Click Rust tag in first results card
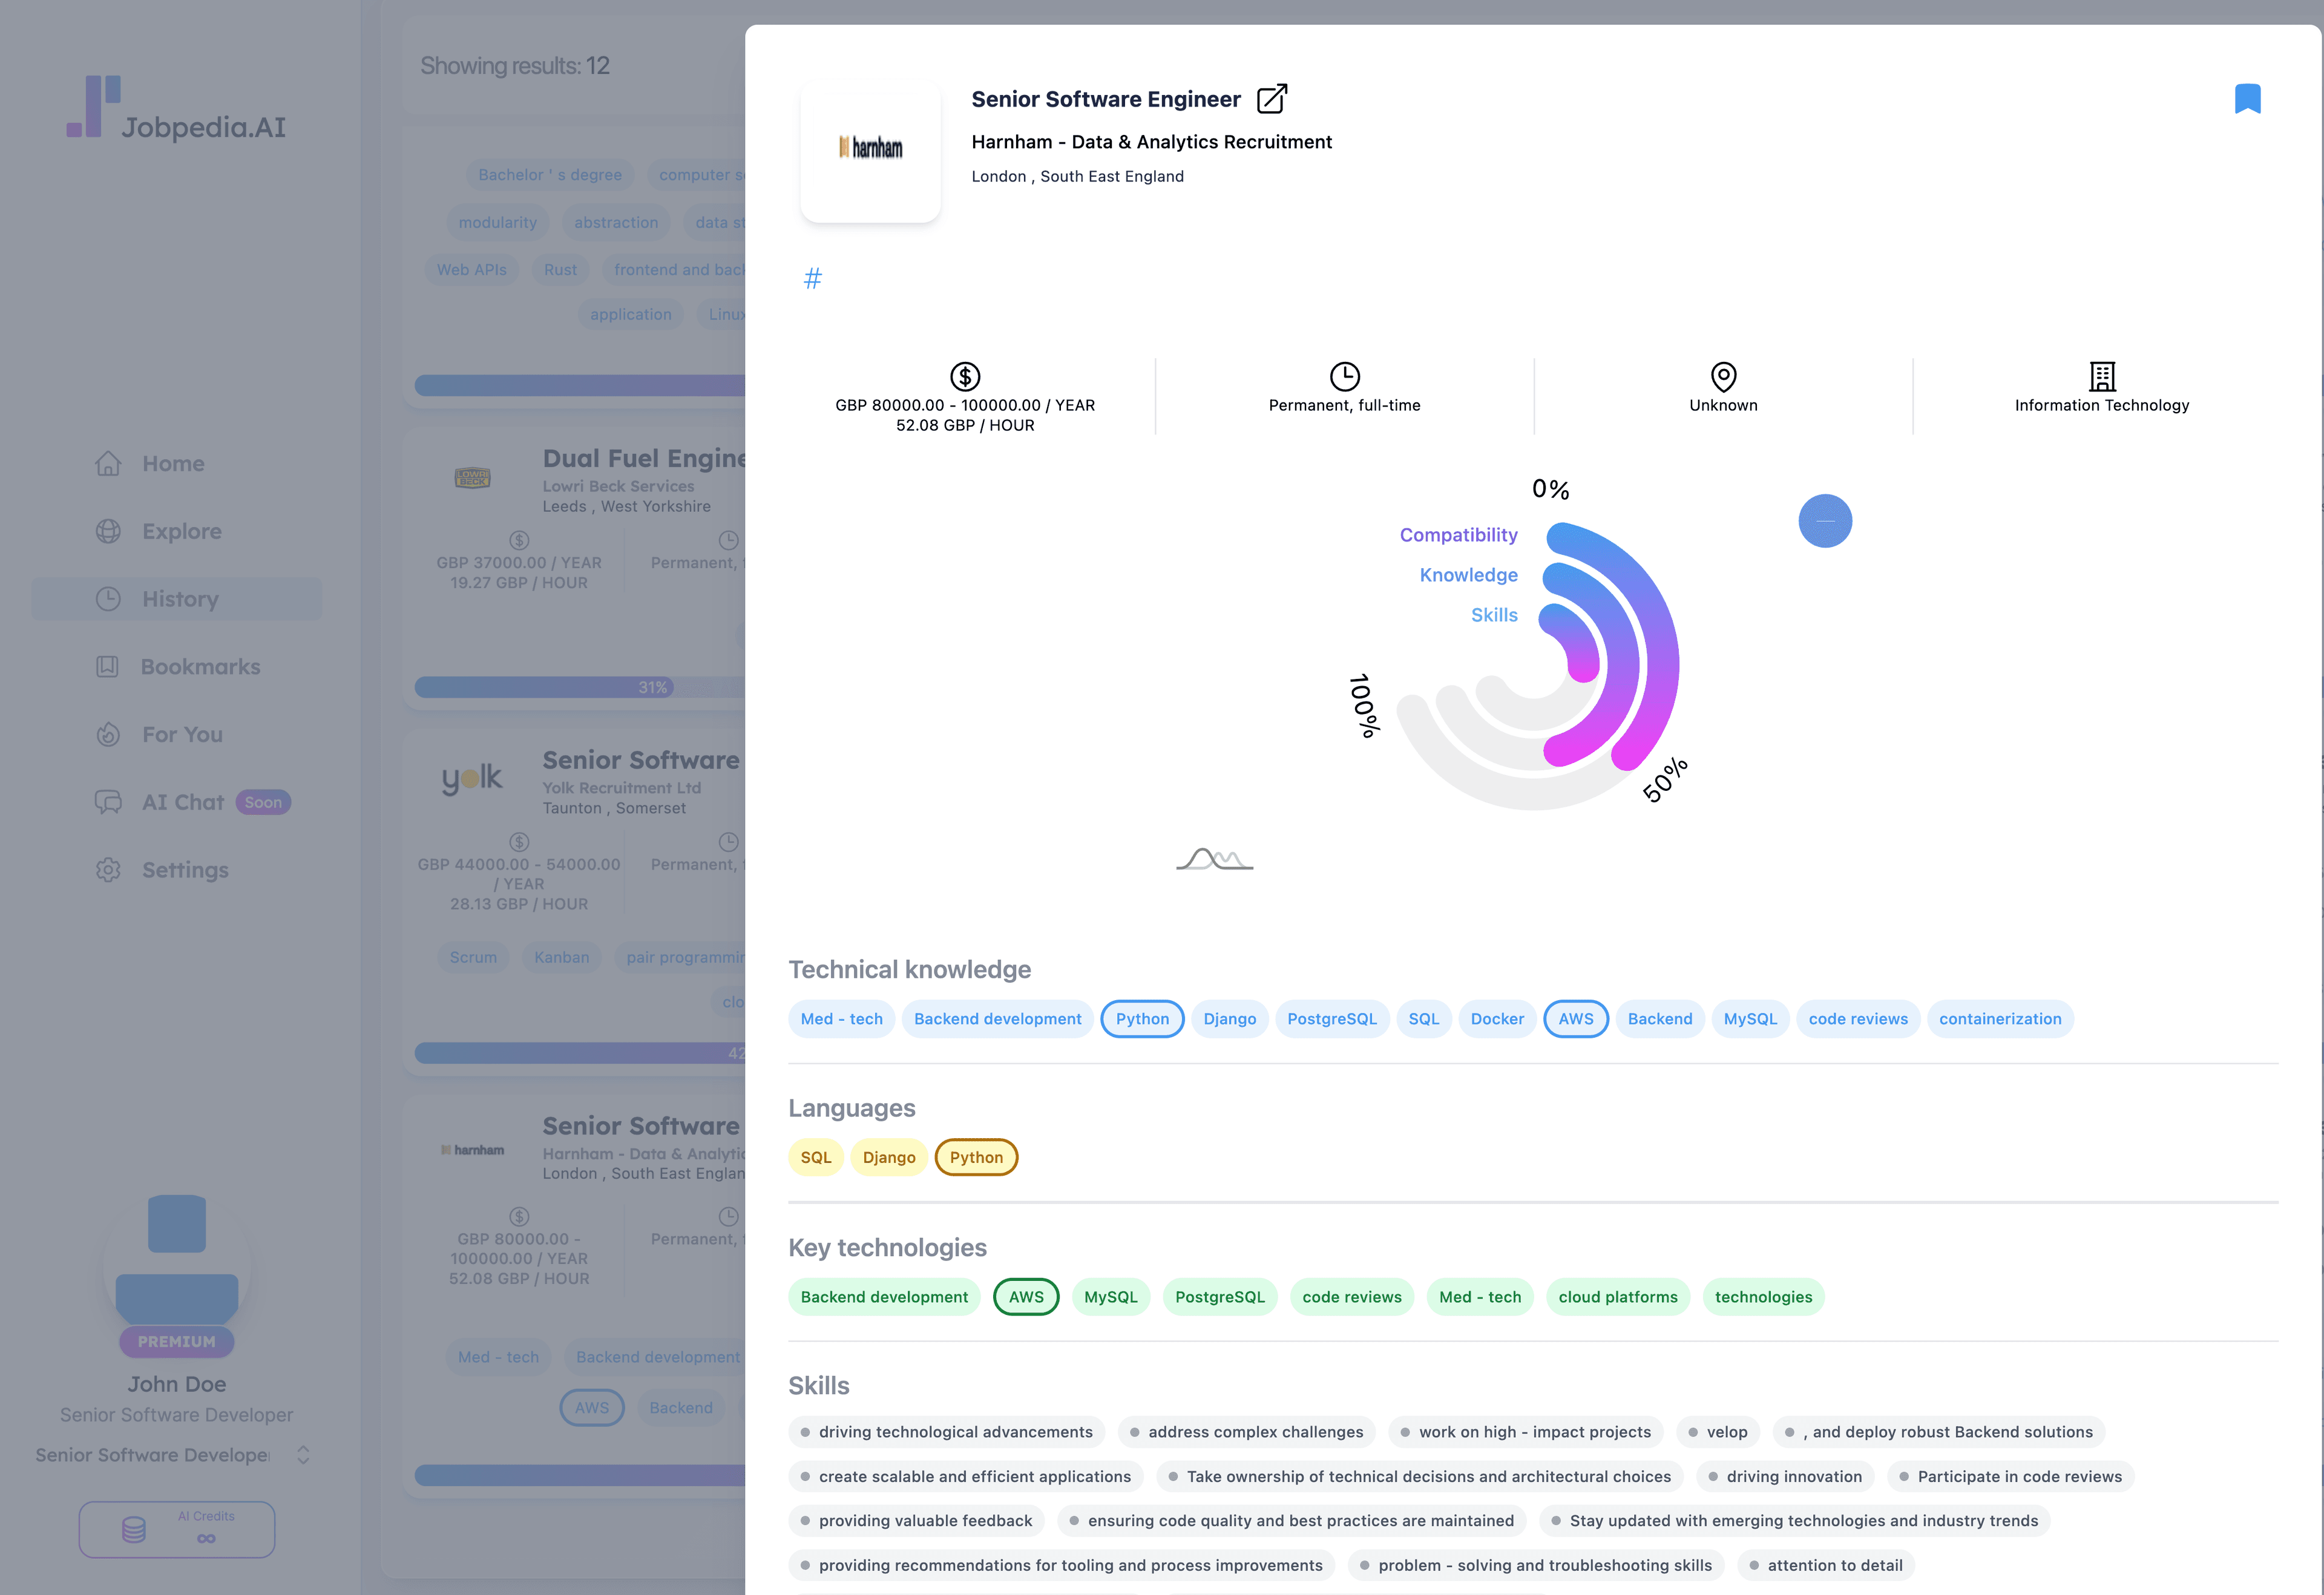The image size is (2324, 1595). (560, 270)
